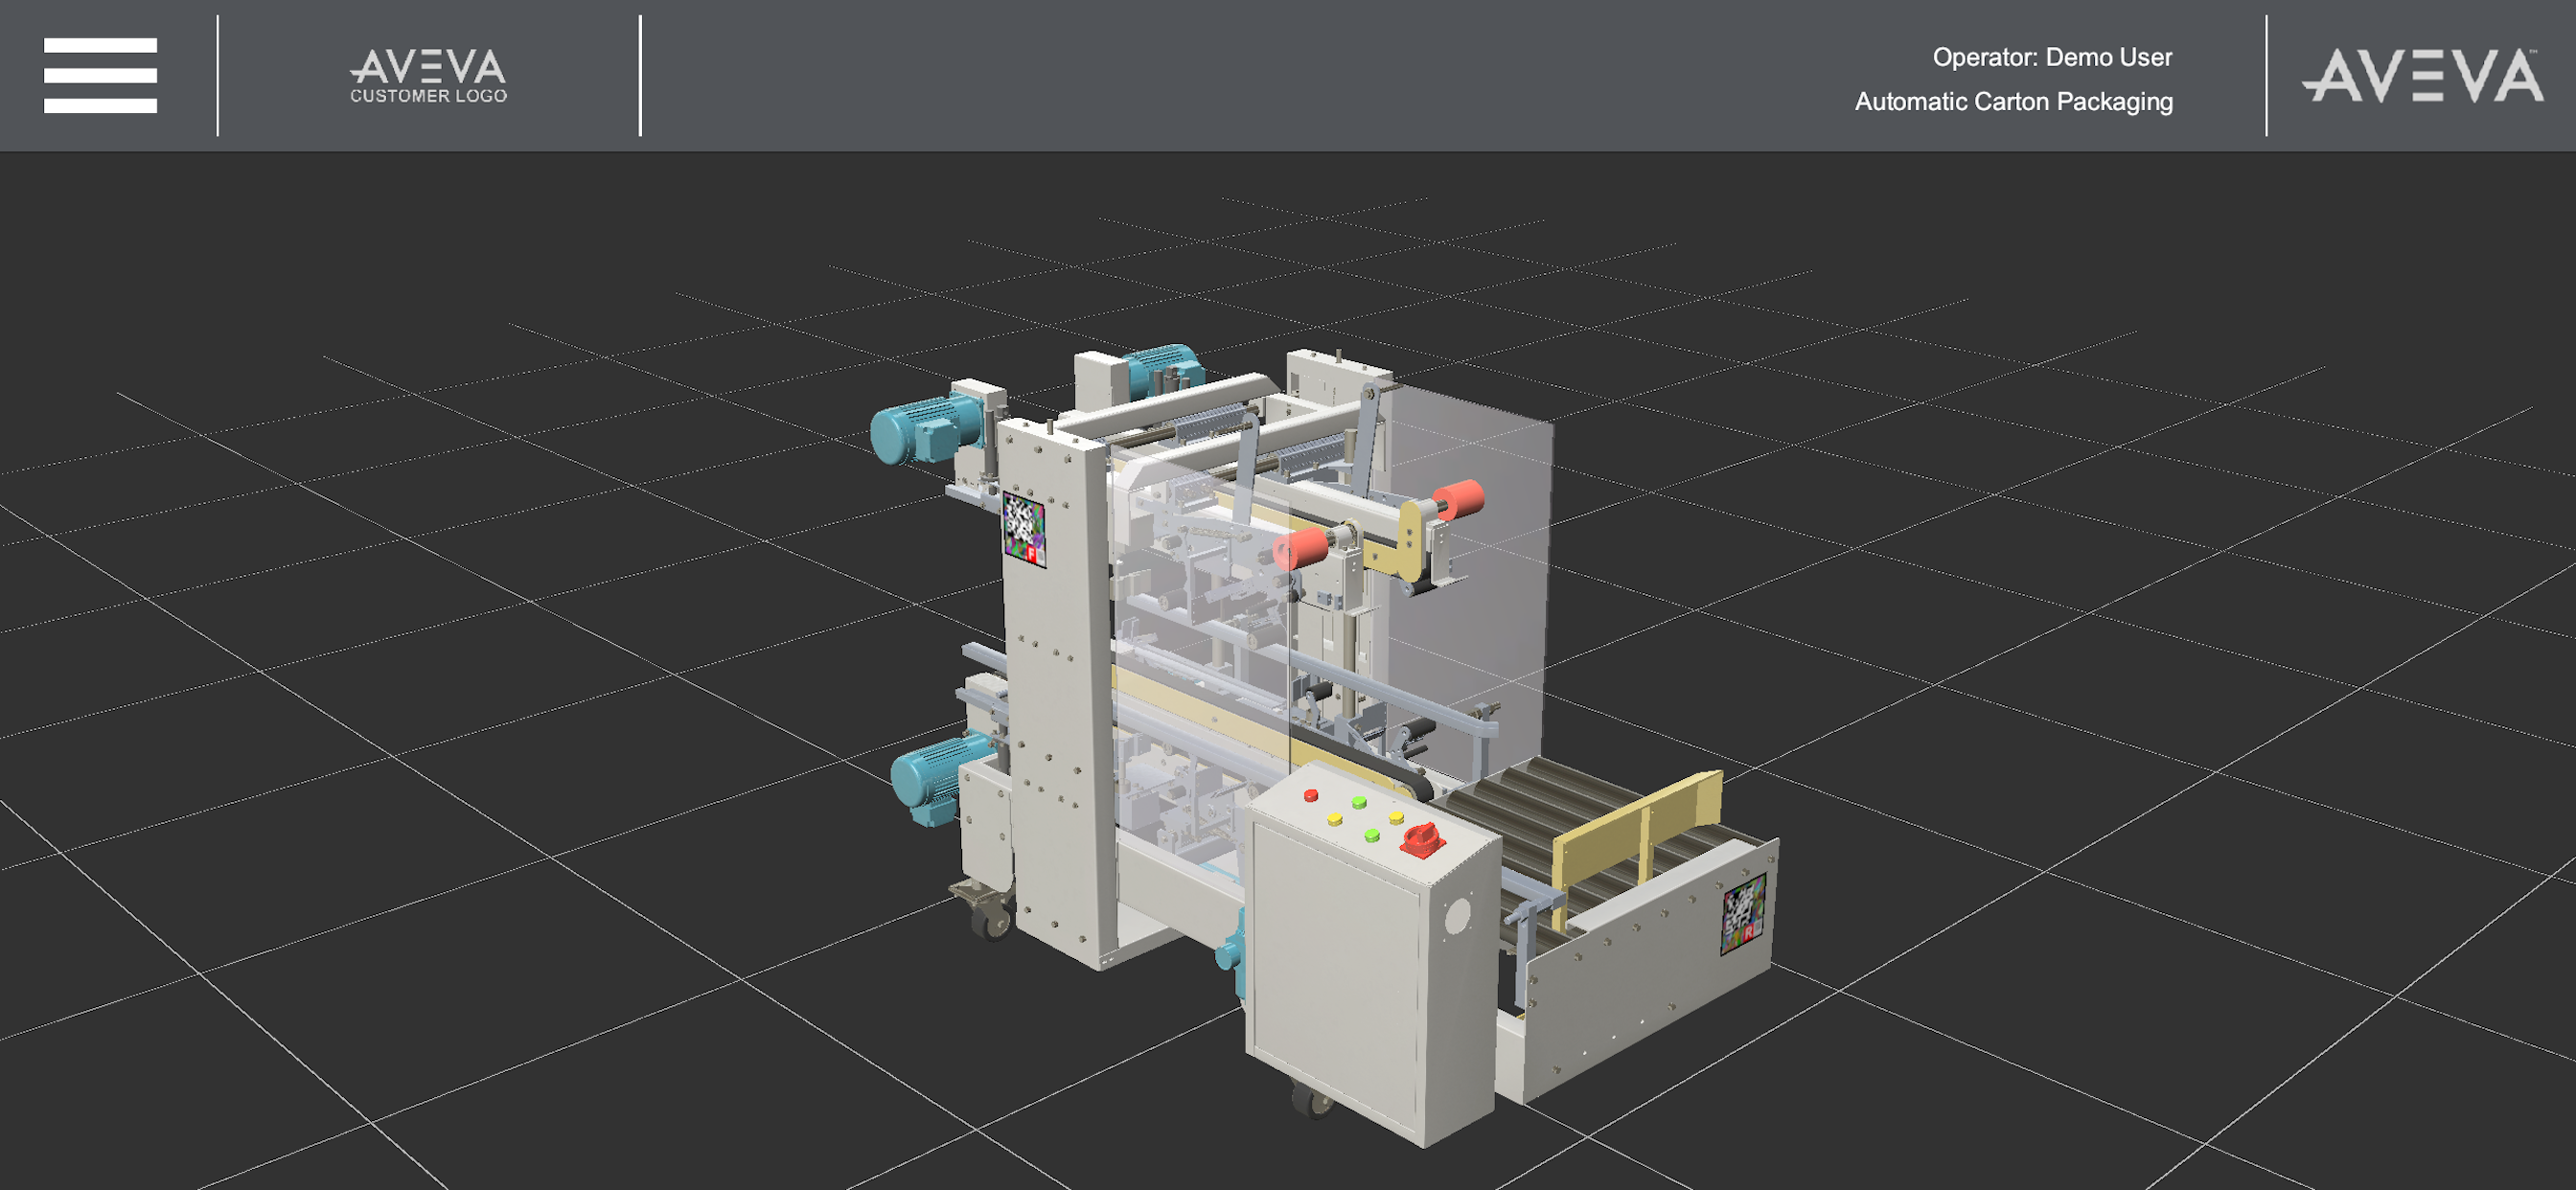The image size is (2576, 1190).
Task: Click the QR marker on the upright frame
Action: (1023, 528)
